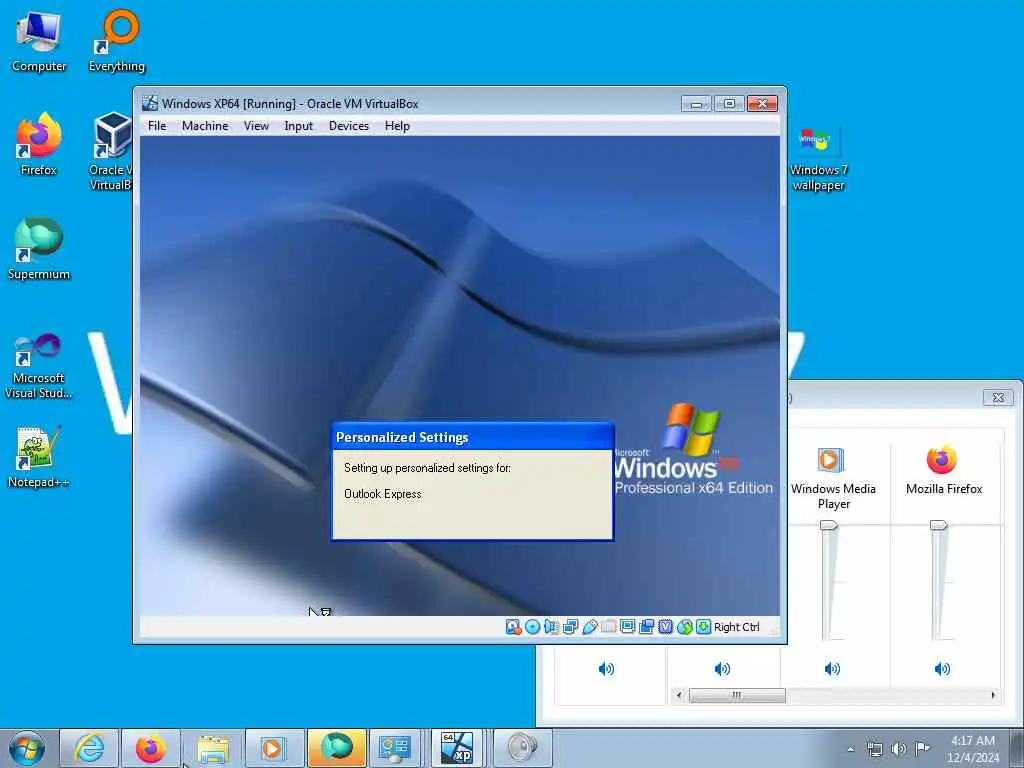Click the shared folders indicator in VirtualBox
This screenshot has width=1024, height=768.
(609, 627)
